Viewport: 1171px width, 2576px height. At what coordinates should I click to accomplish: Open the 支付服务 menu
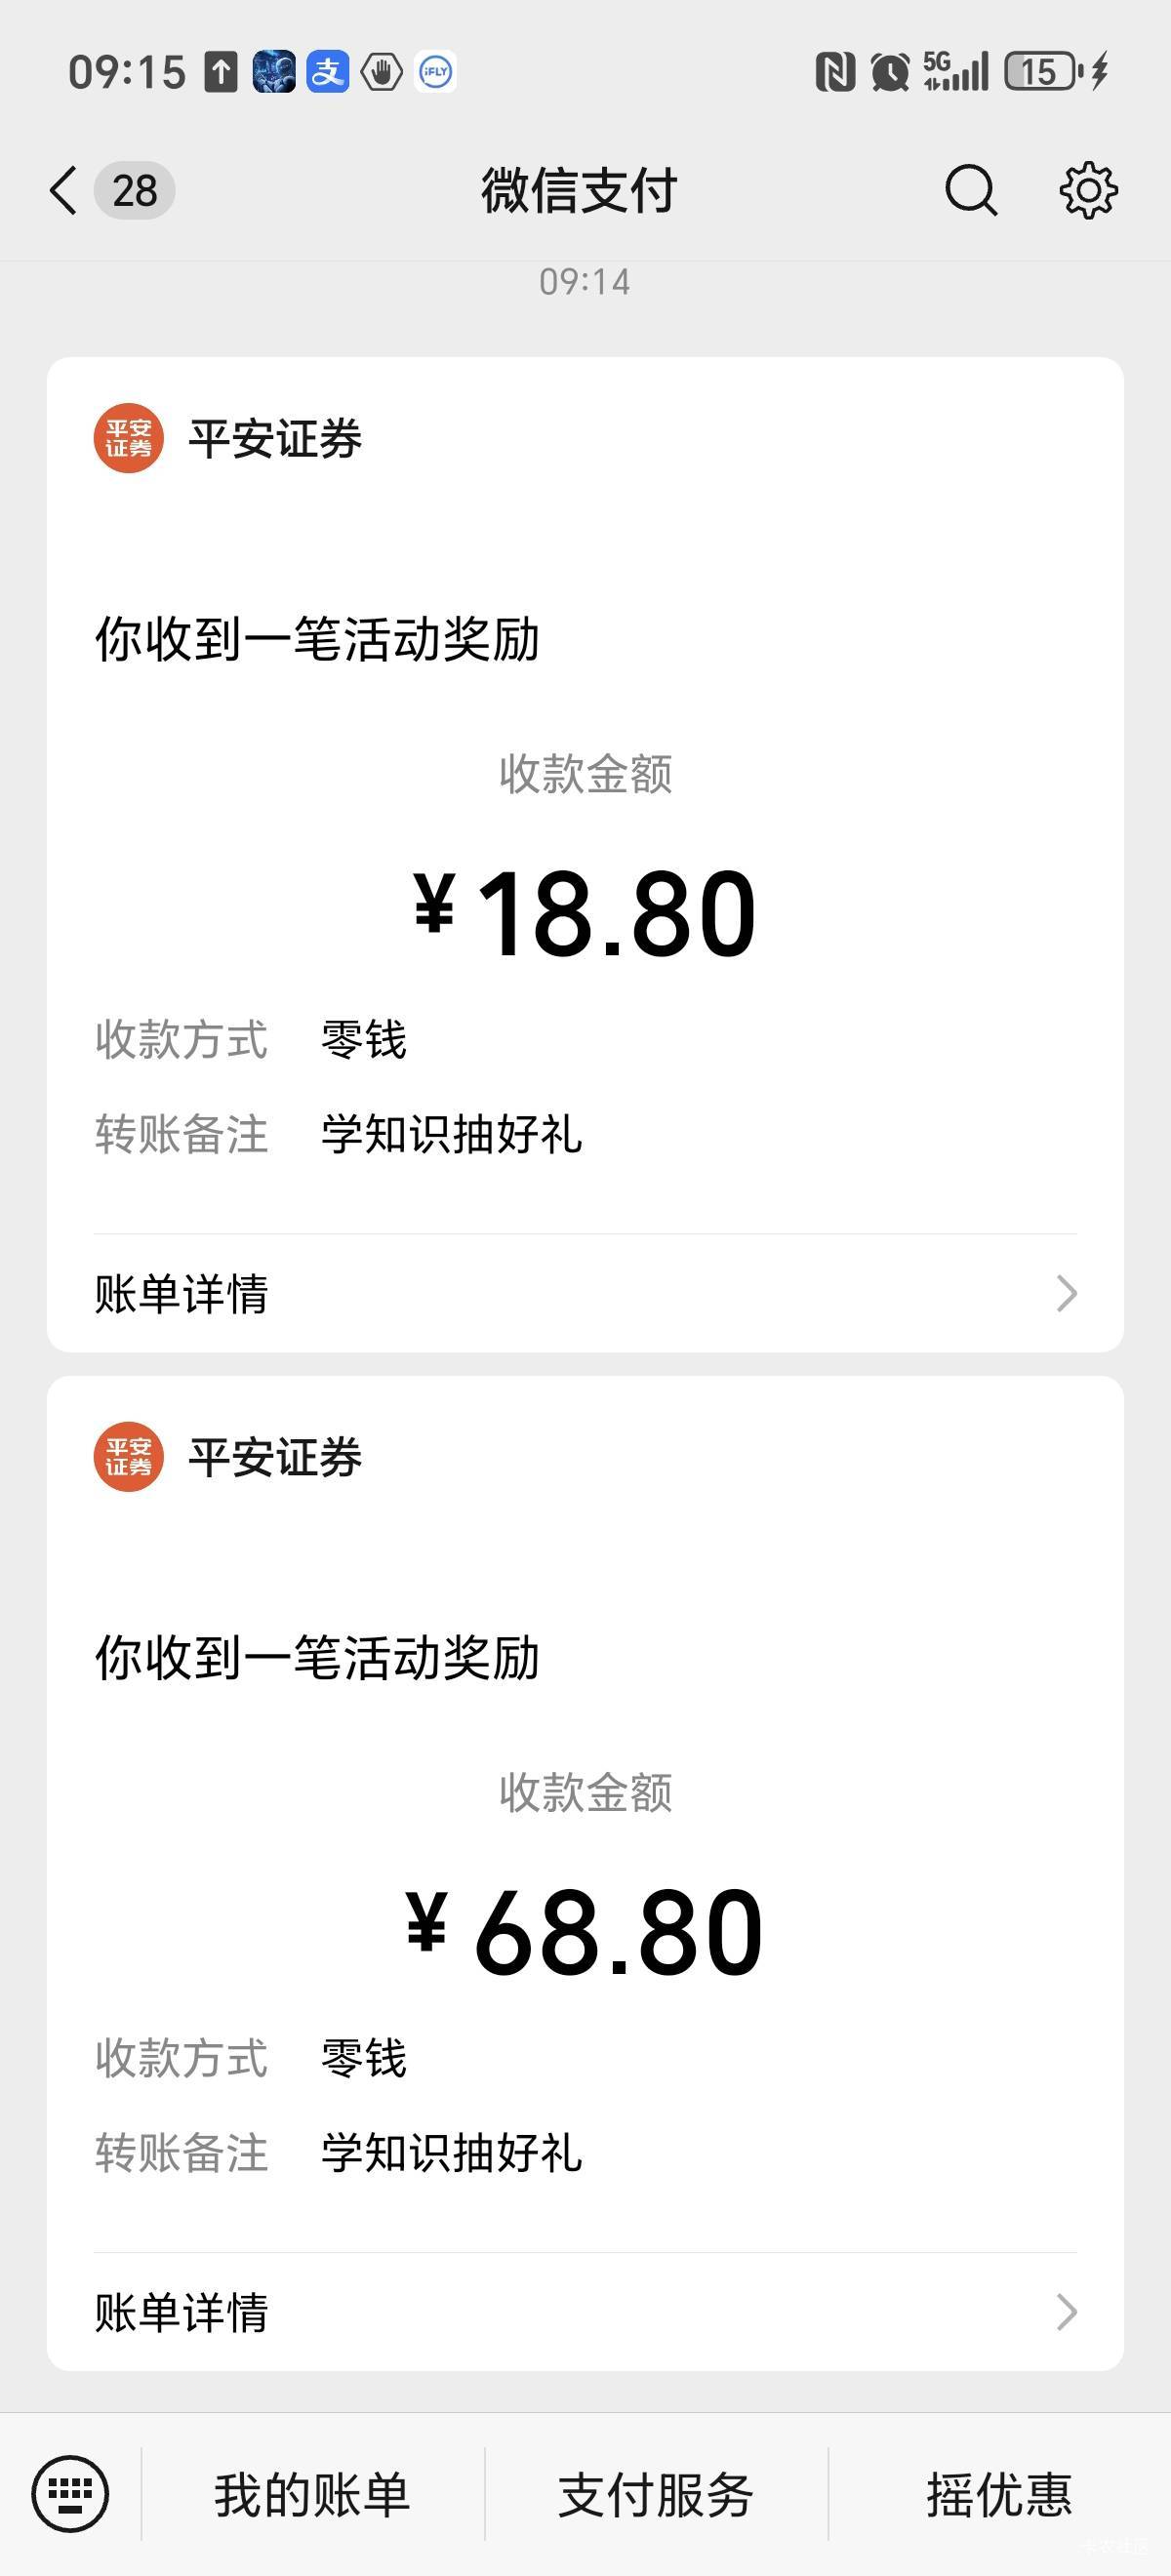coord(655,2493)
